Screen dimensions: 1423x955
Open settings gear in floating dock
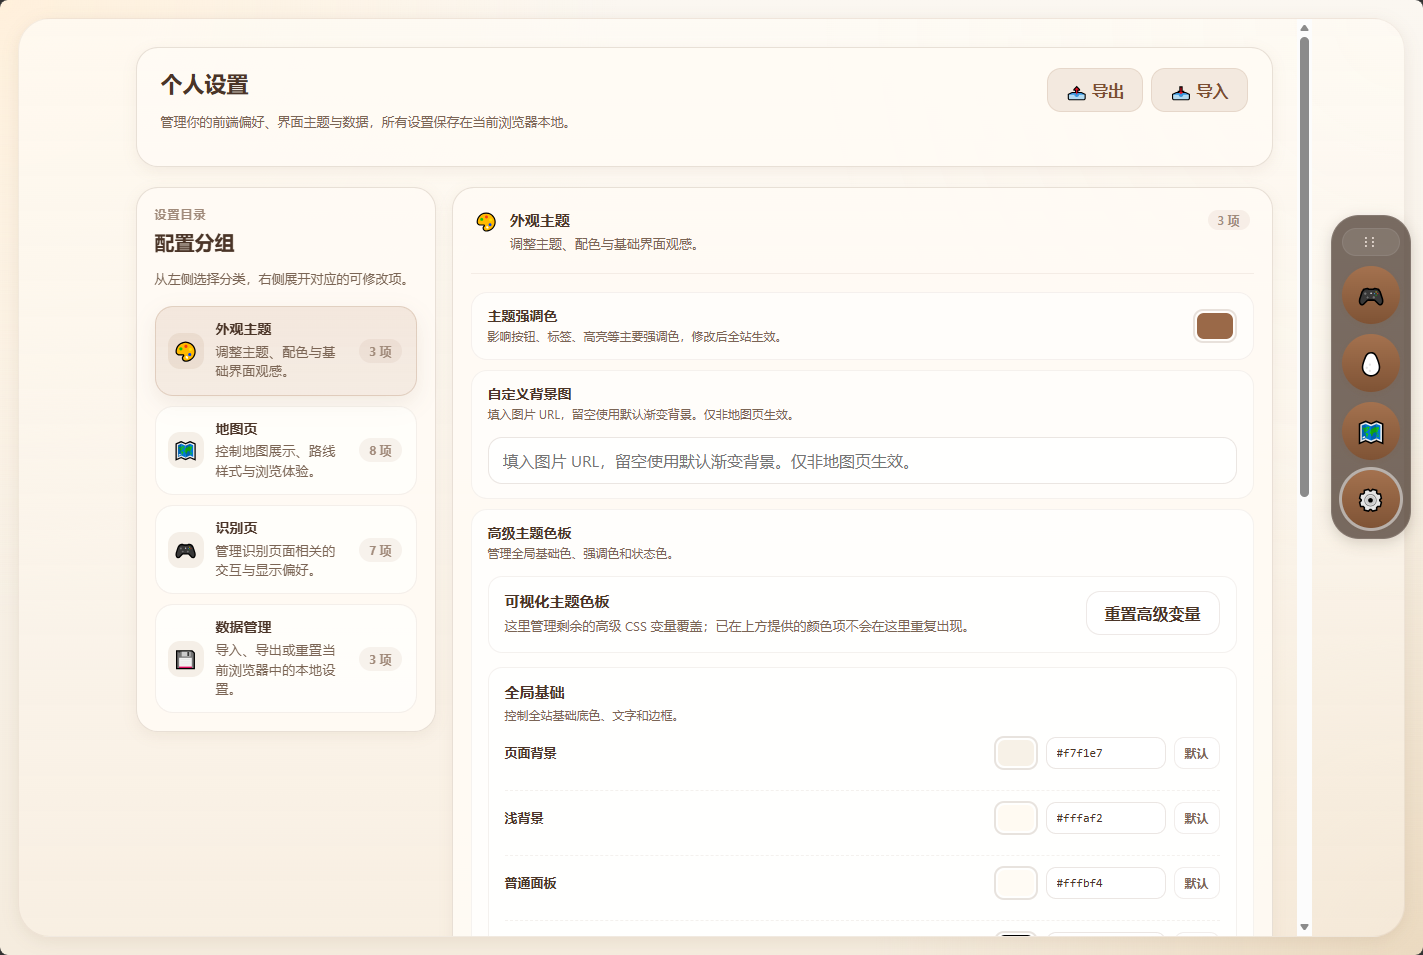pyautogui.click(x=1370, y=498)
